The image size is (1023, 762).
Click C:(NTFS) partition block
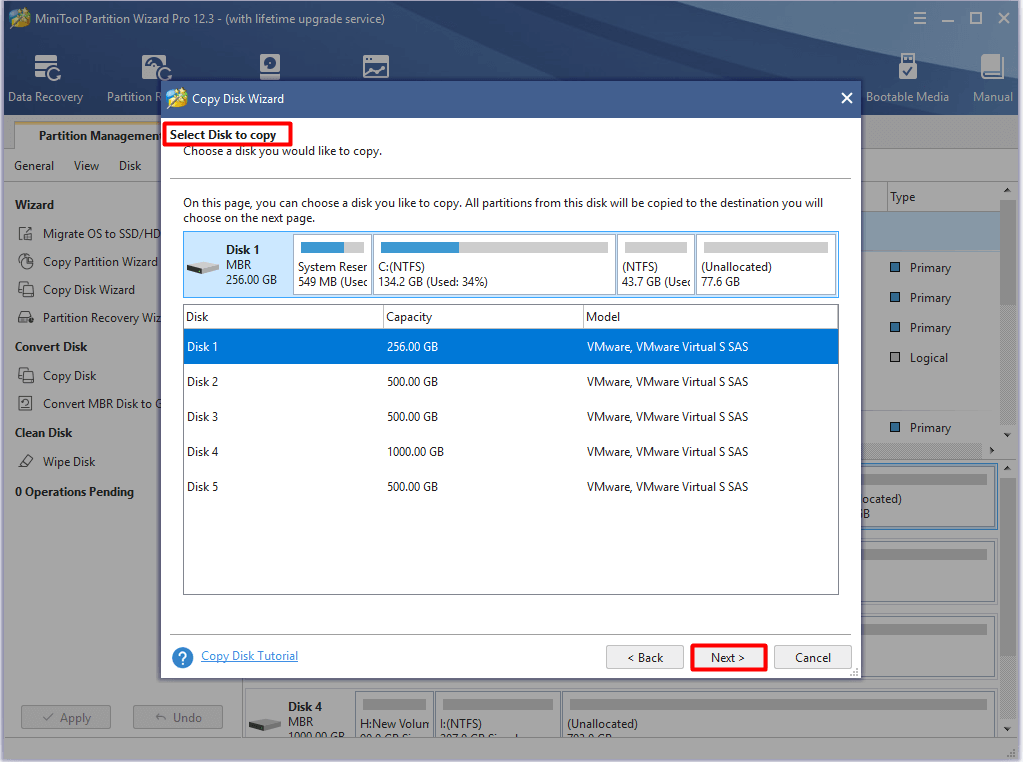pos(495,264)
